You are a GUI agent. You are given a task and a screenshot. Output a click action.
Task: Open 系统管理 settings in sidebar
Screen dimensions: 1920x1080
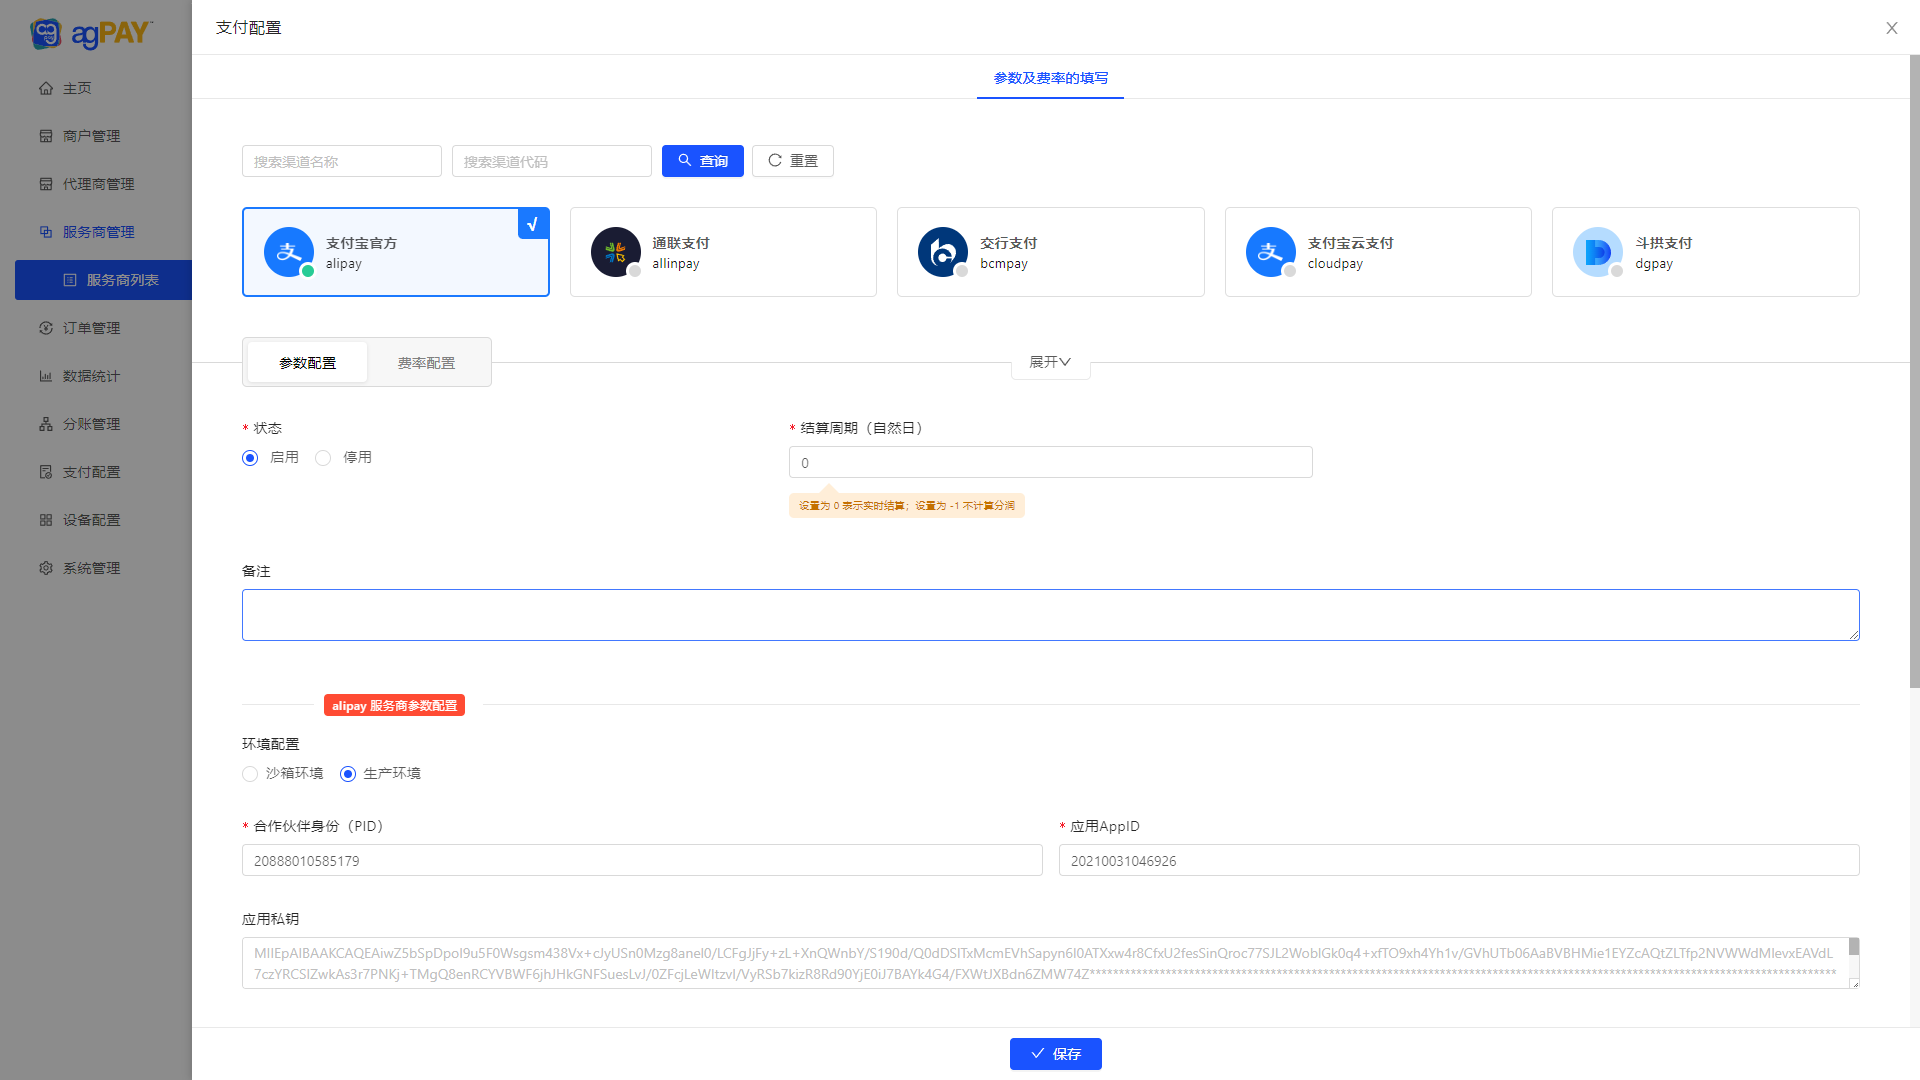tap(91, 568)
